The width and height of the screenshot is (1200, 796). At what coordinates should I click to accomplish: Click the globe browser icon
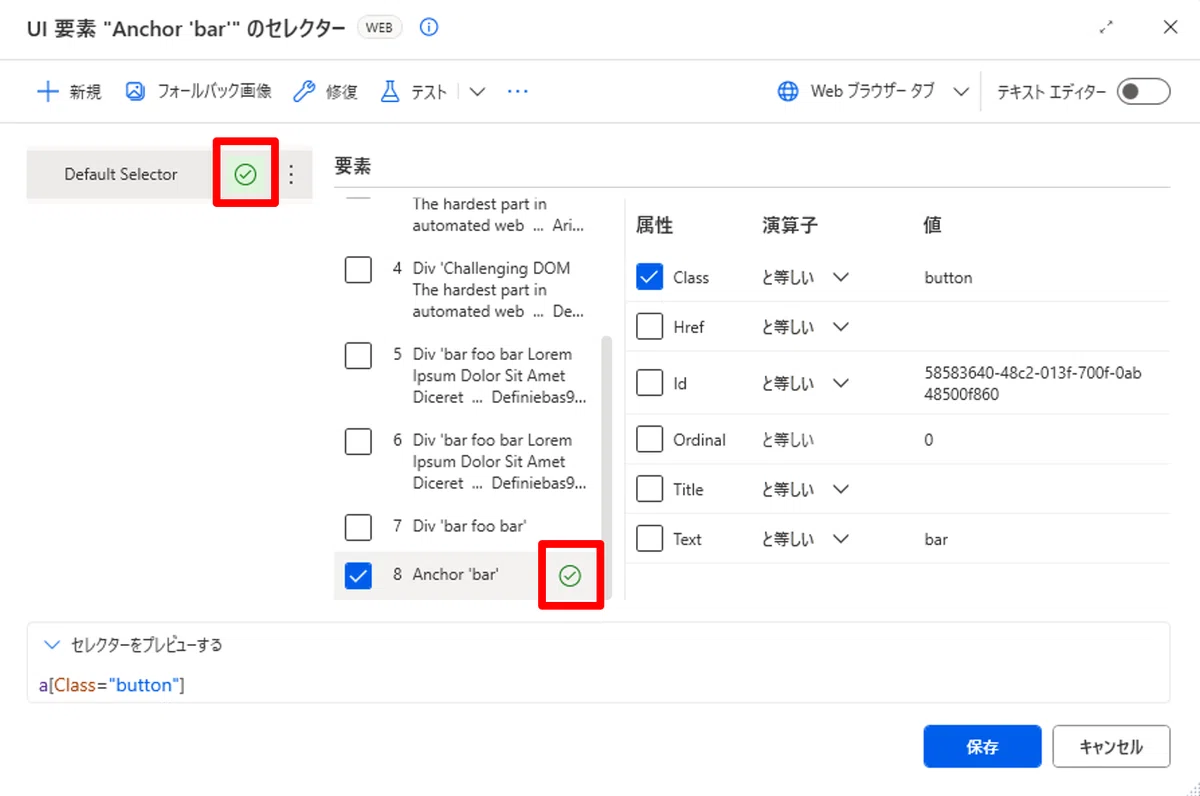[x=788, y=92]
